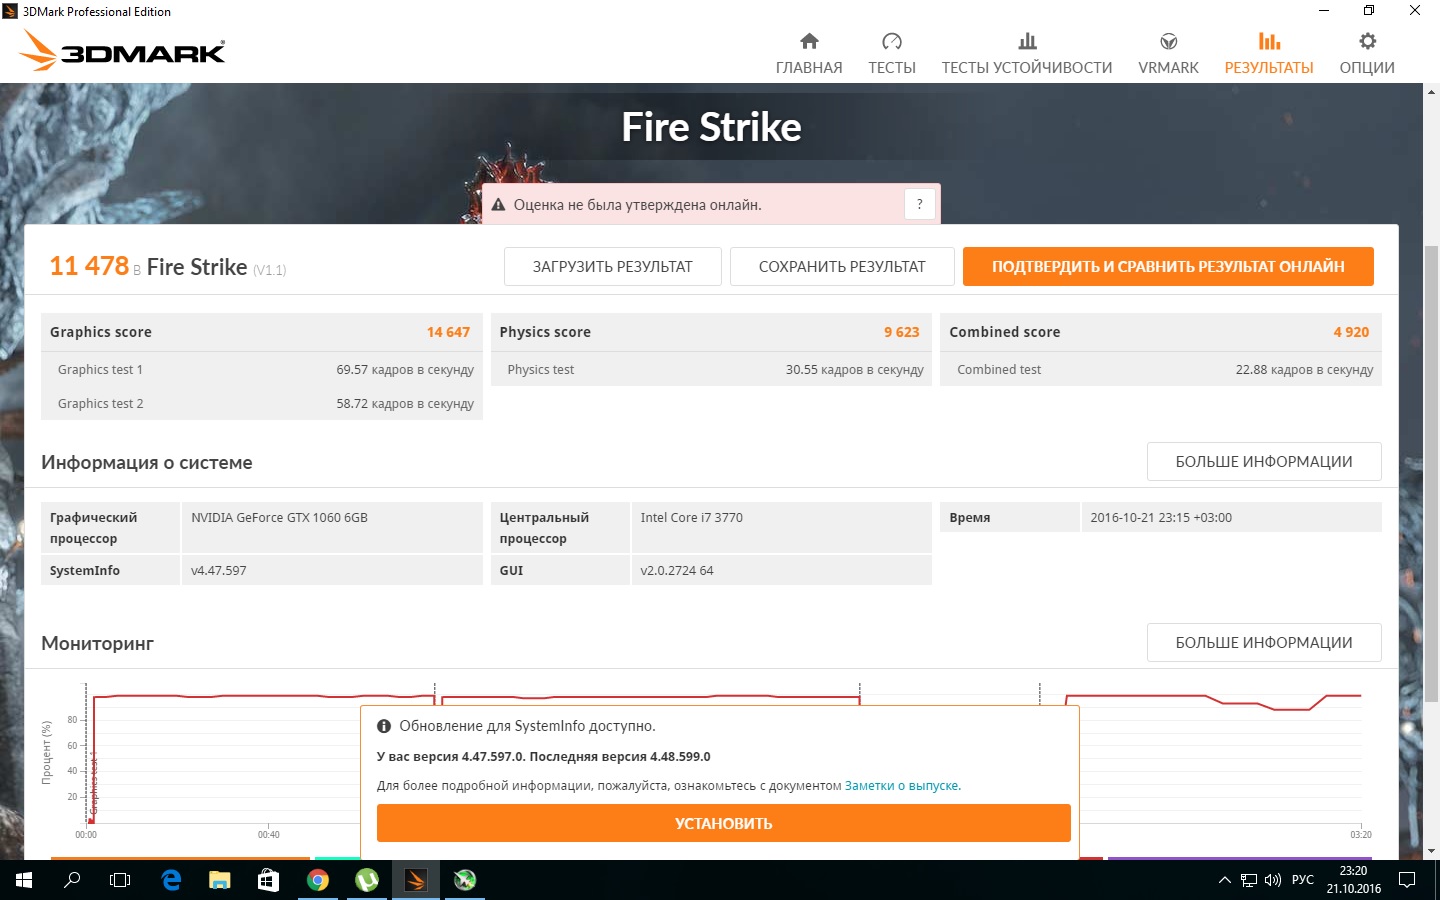Click the volume speaker tray icon
Image resolution: width=1440 pixels, height=900 pixels.
pos(1273,880)
